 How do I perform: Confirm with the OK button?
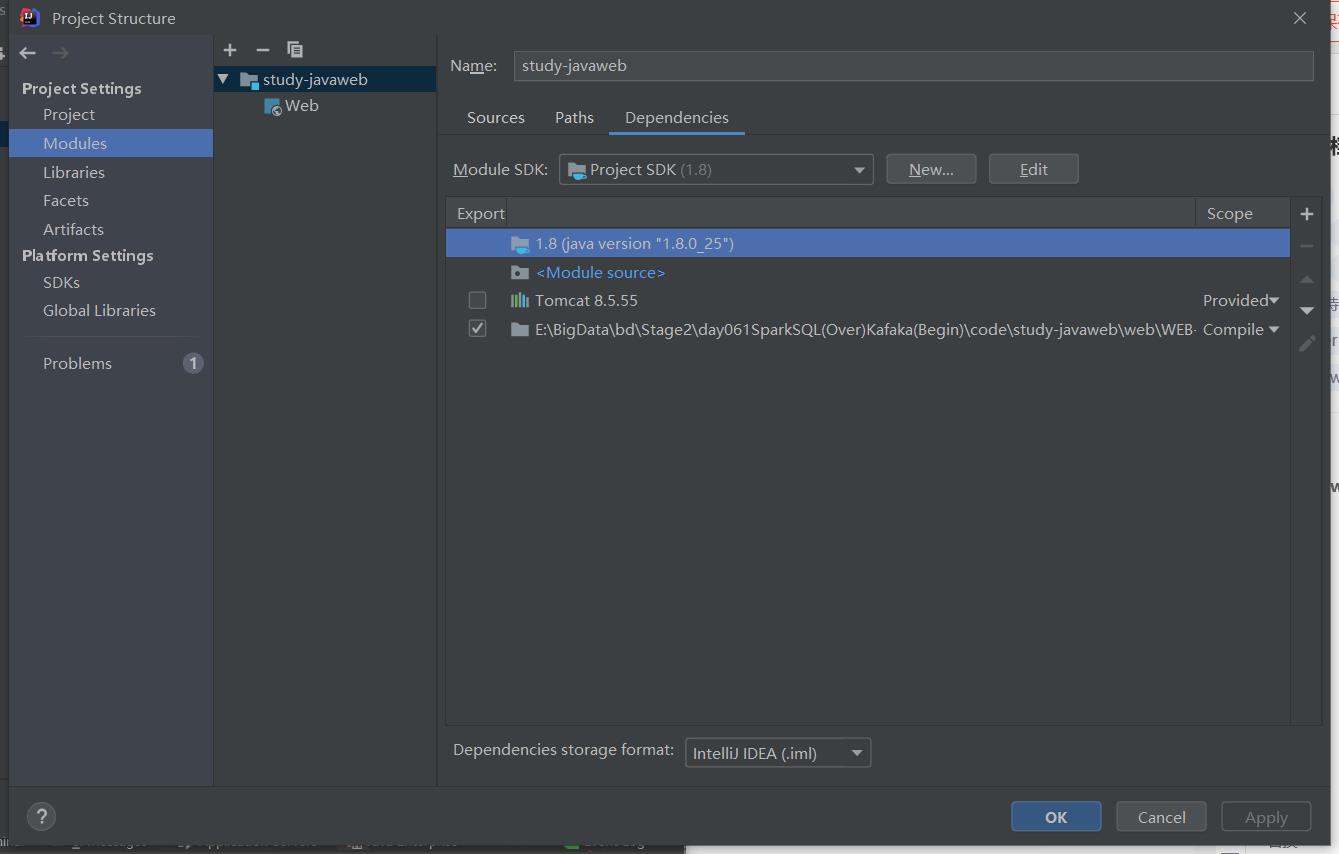point(1056,817)
